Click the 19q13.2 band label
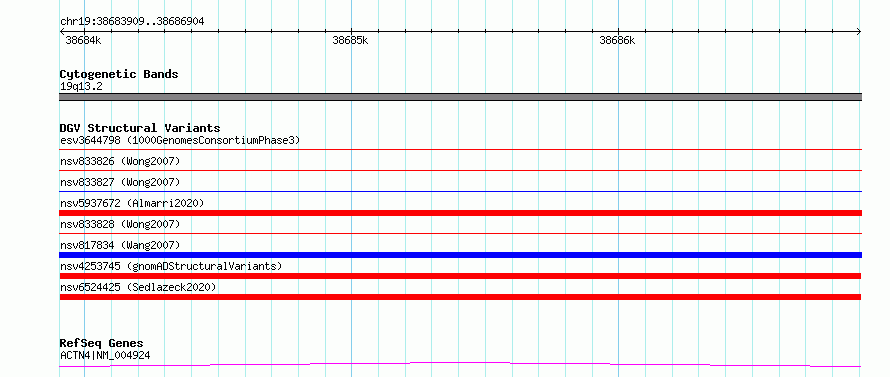The height and width of the screenshot is (377, 890). [x=81, y=87]
